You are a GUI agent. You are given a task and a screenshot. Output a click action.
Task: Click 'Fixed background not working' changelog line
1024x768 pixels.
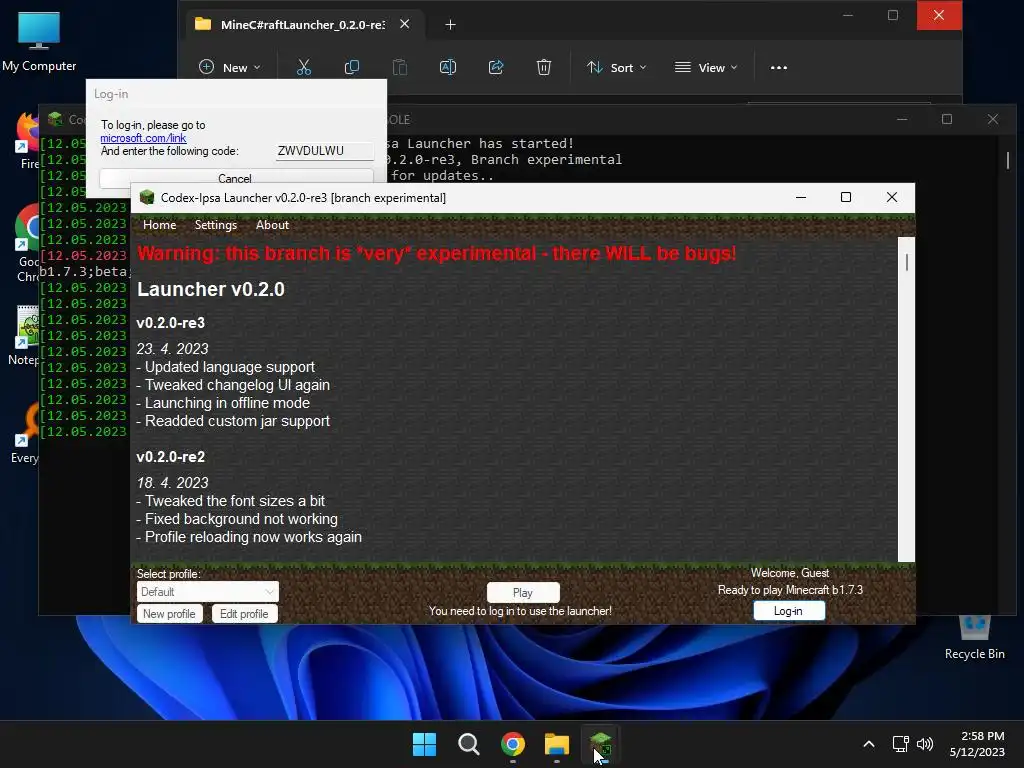236,519
